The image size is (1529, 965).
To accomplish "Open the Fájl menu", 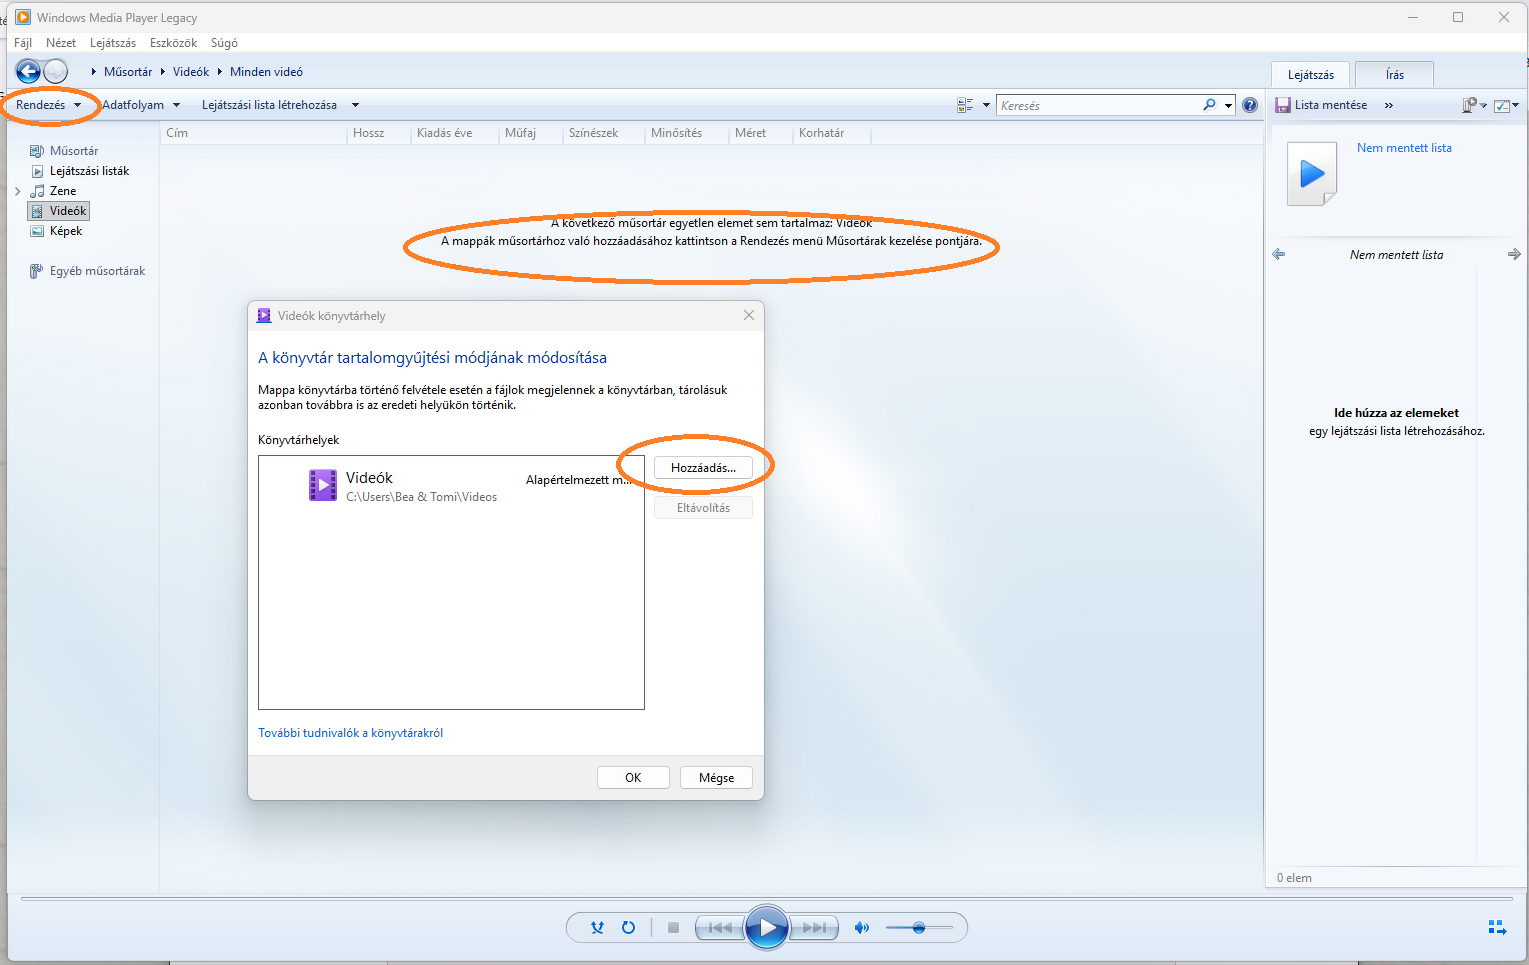I will click(23, 43).
